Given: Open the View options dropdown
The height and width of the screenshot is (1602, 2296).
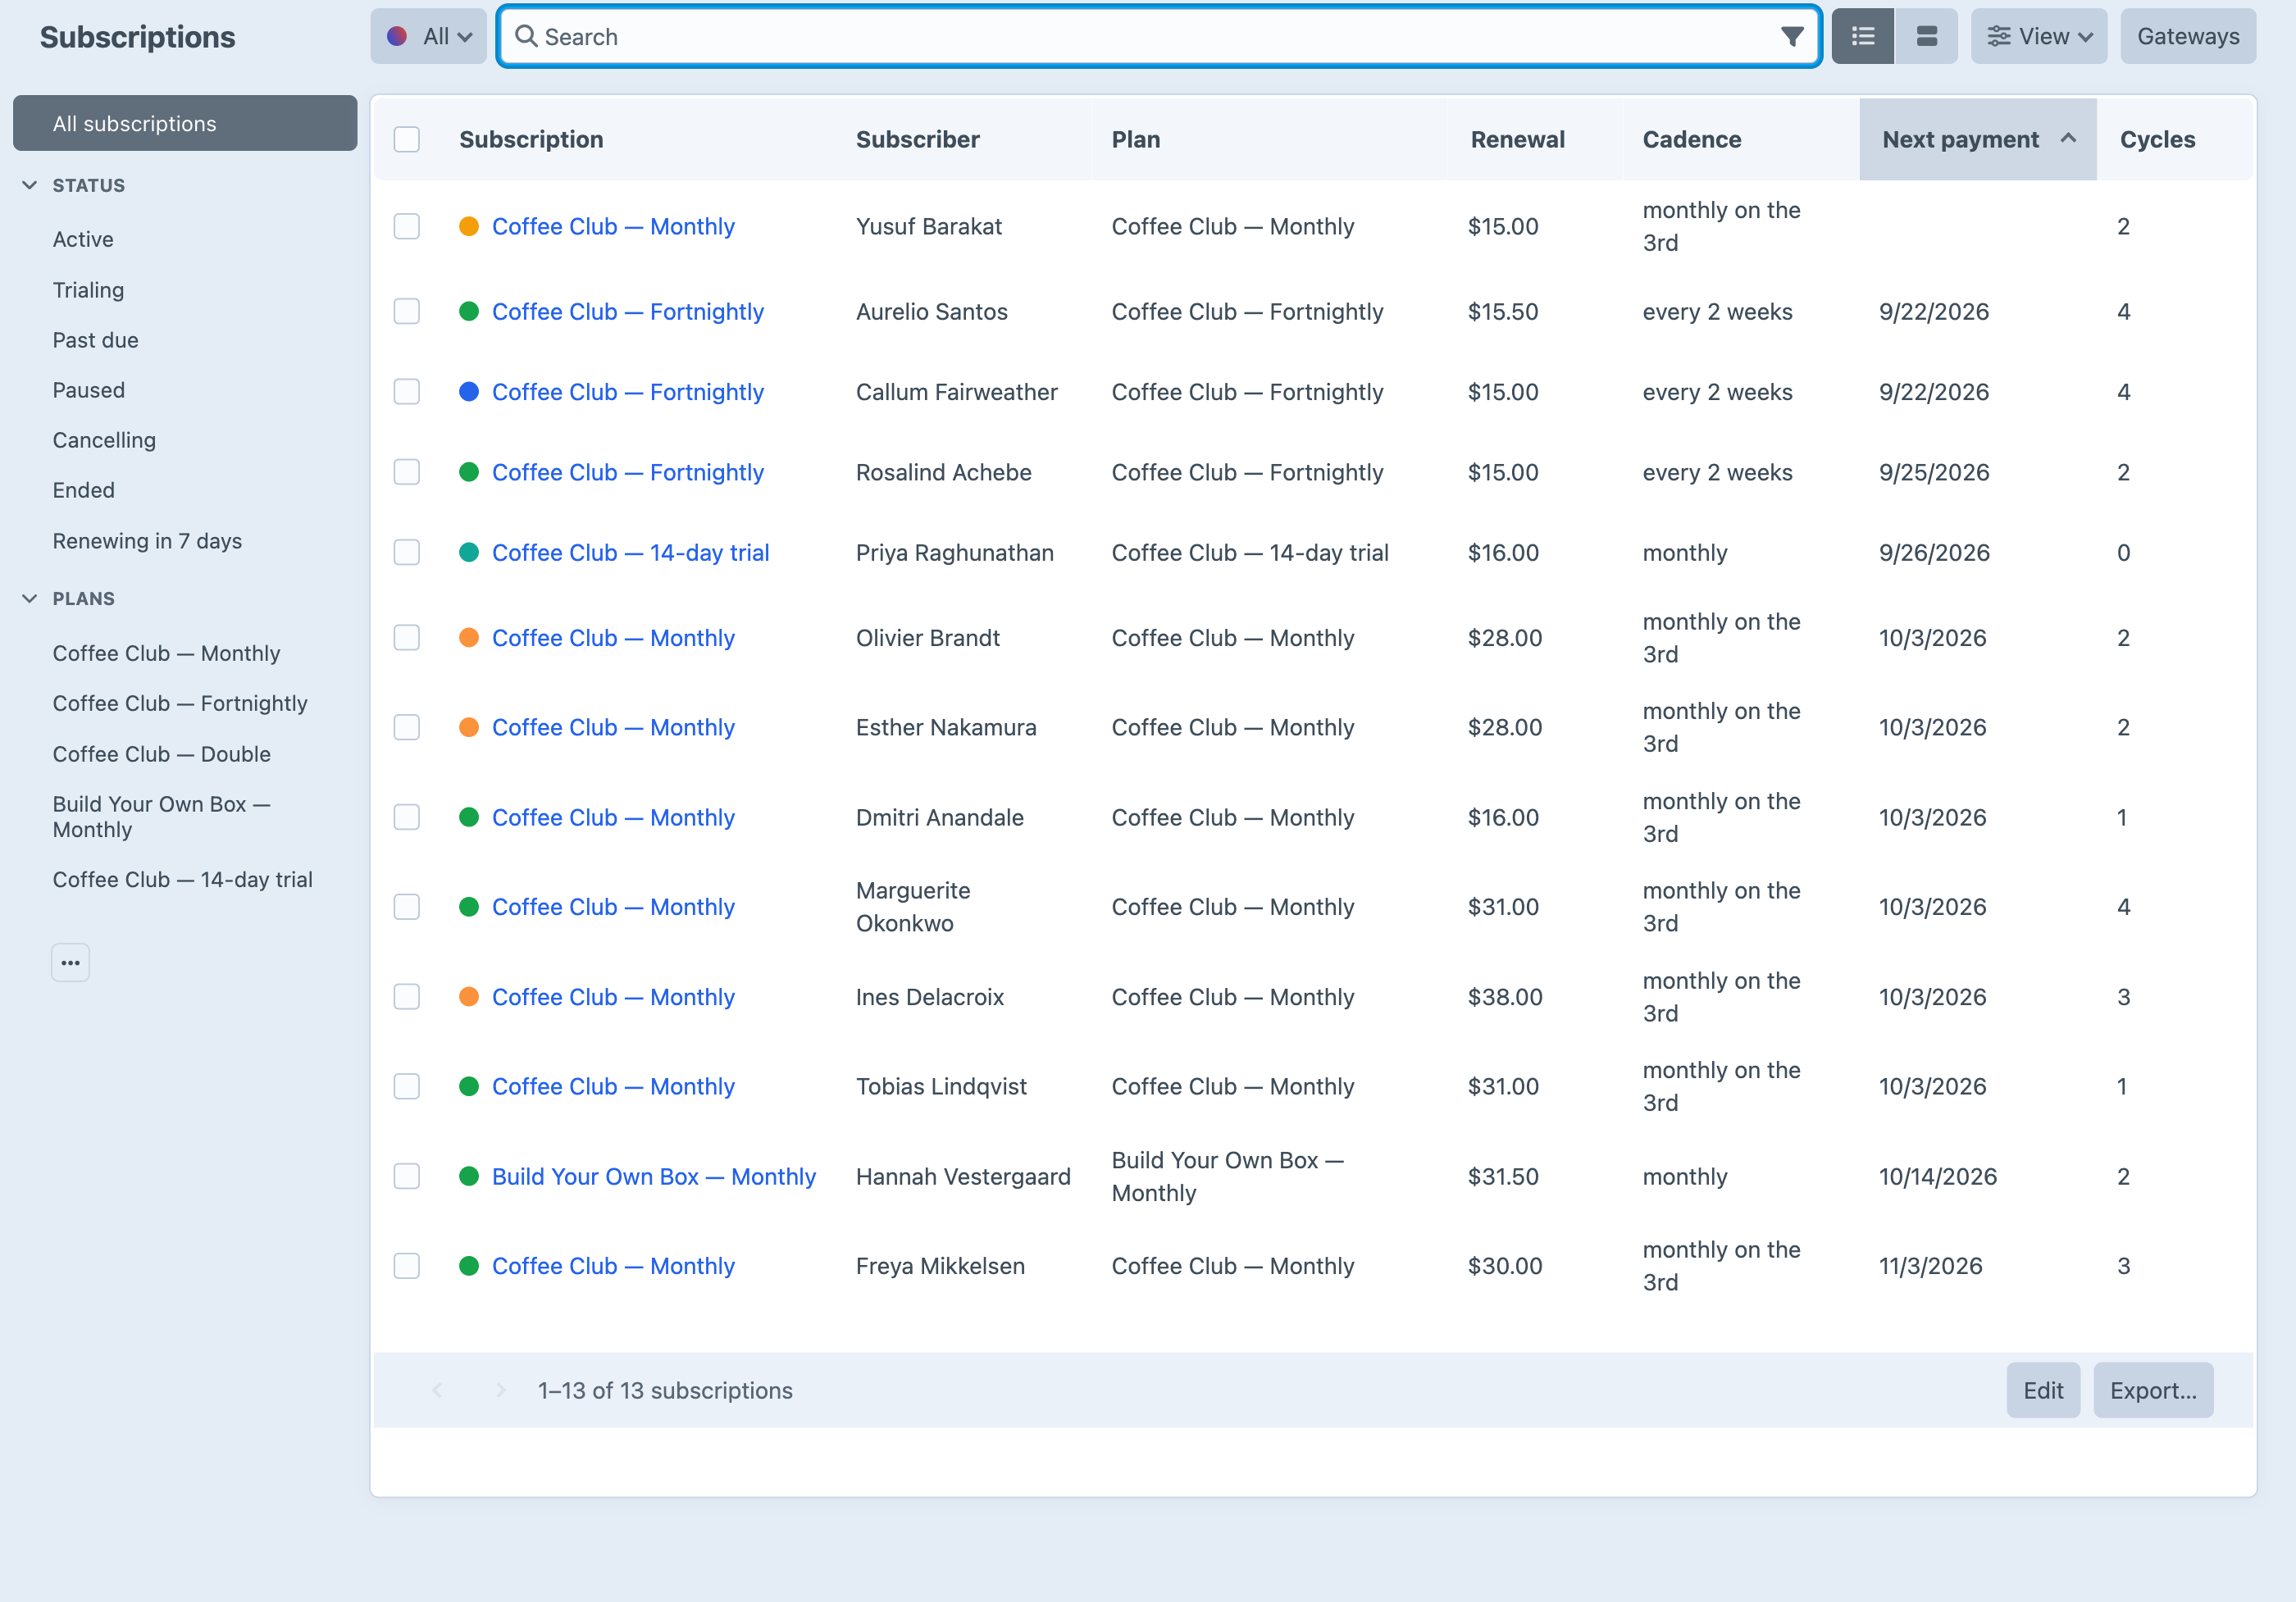Looking at the screenshot, I should click(x=2038, y=37).
